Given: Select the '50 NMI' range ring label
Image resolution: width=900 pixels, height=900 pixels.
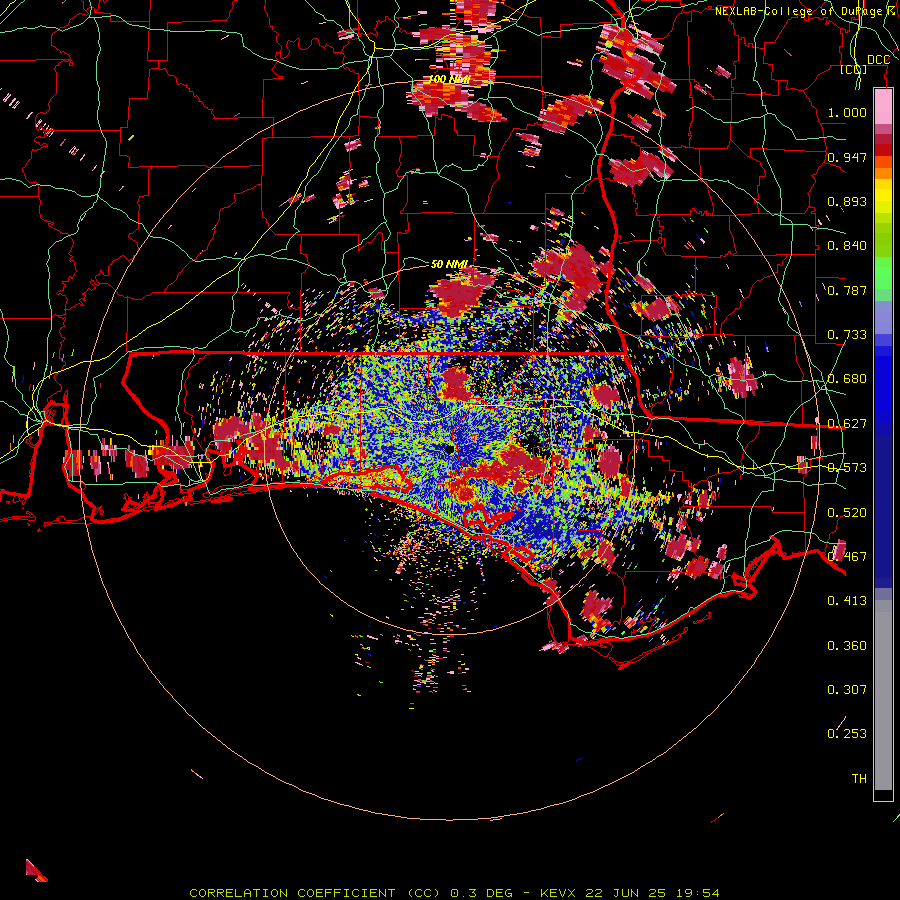Looking at the screenshot, I should [449, 264].
